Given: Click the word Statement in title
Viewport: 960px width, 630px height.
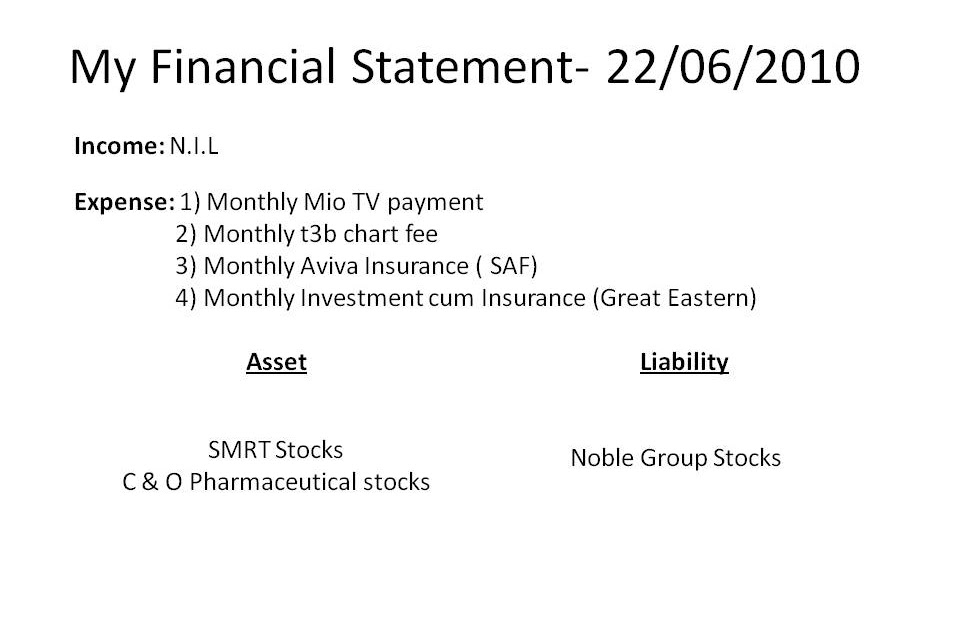Looking at the screenshot, I should point(462,66).
